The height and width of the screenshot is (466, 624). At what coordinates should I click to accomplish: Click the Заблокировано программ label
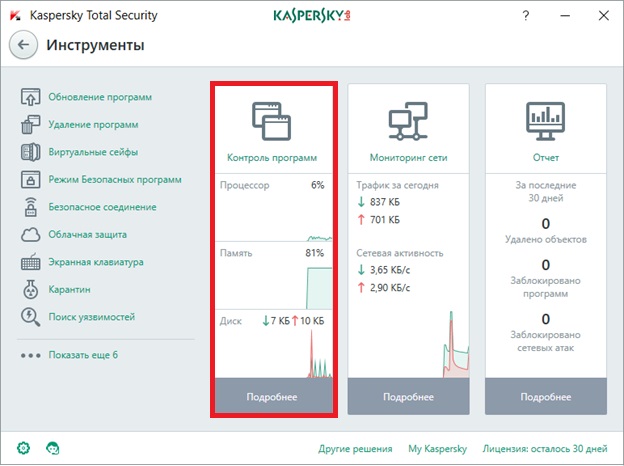(546, 287)
